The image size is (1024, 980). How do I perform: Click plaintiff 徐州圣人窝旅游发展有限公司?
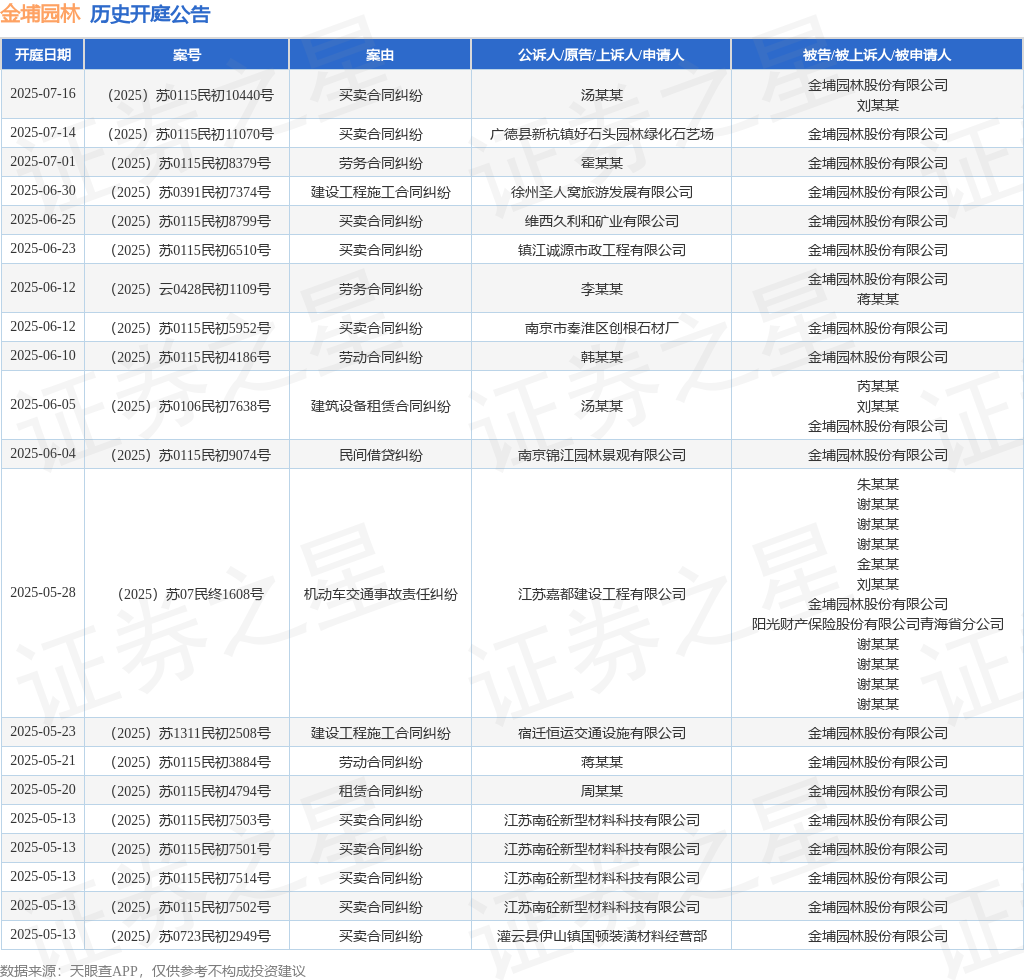pyautogui.click(x=601, y=193)
